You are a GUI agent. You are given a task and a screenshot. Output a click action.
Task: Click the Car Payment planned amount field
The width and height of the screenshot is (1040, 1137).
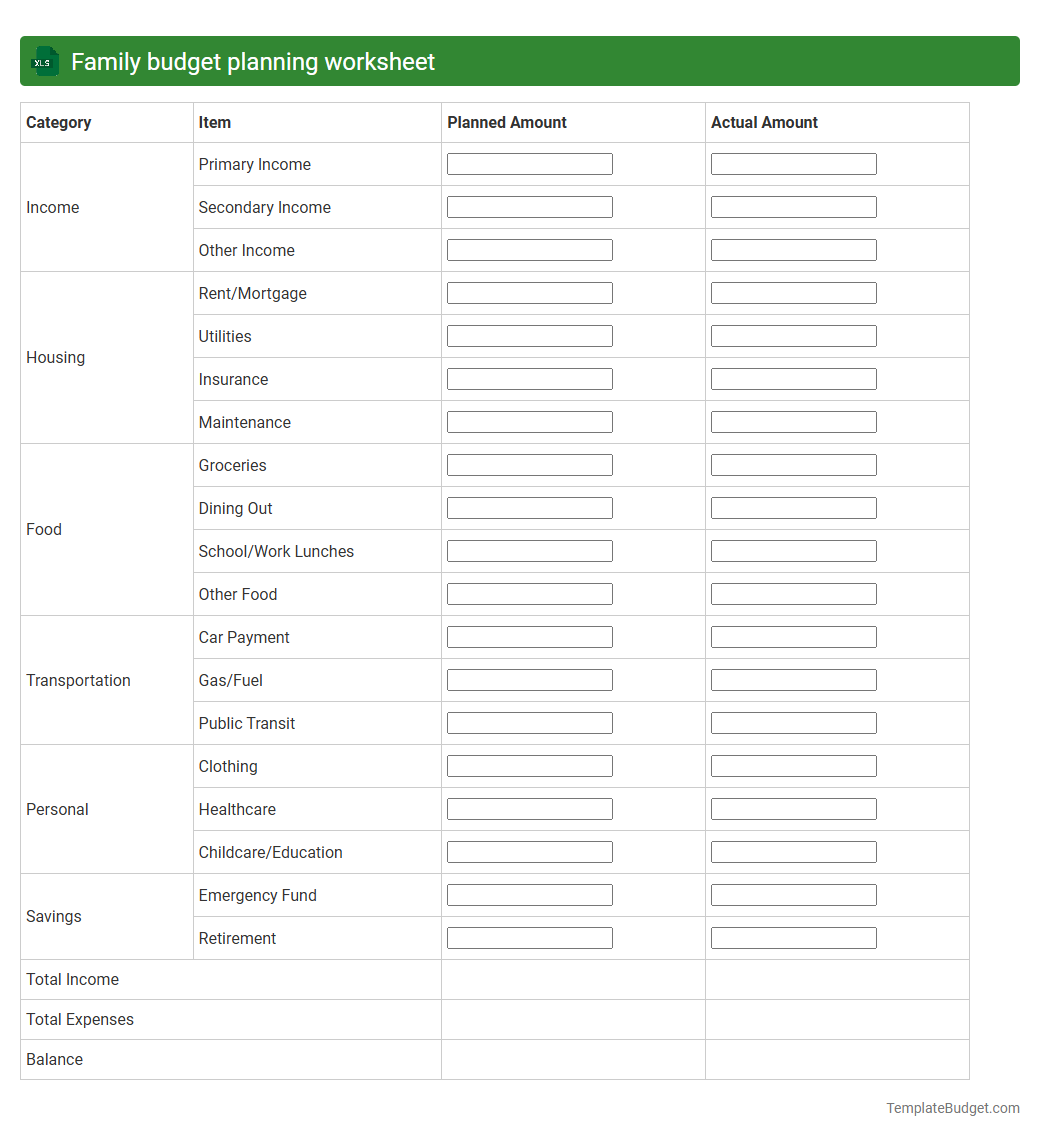[529, 636]
